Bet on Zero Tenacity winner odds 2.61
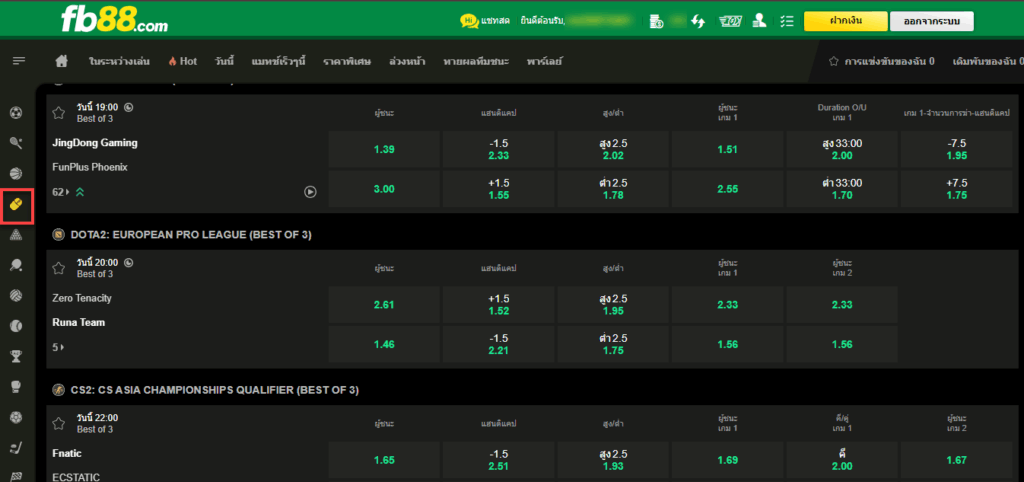This screenshot has height=482, width=1024. click(x=384, y=304)
